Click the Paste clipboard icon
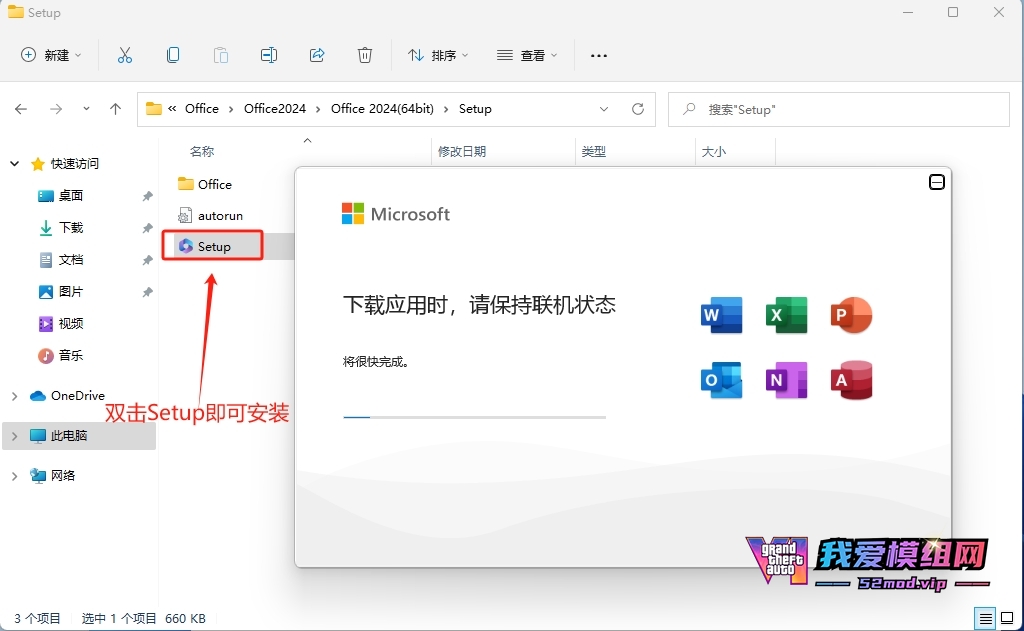The height and width of the screenshot is (631, 1024). coord(221,56)
